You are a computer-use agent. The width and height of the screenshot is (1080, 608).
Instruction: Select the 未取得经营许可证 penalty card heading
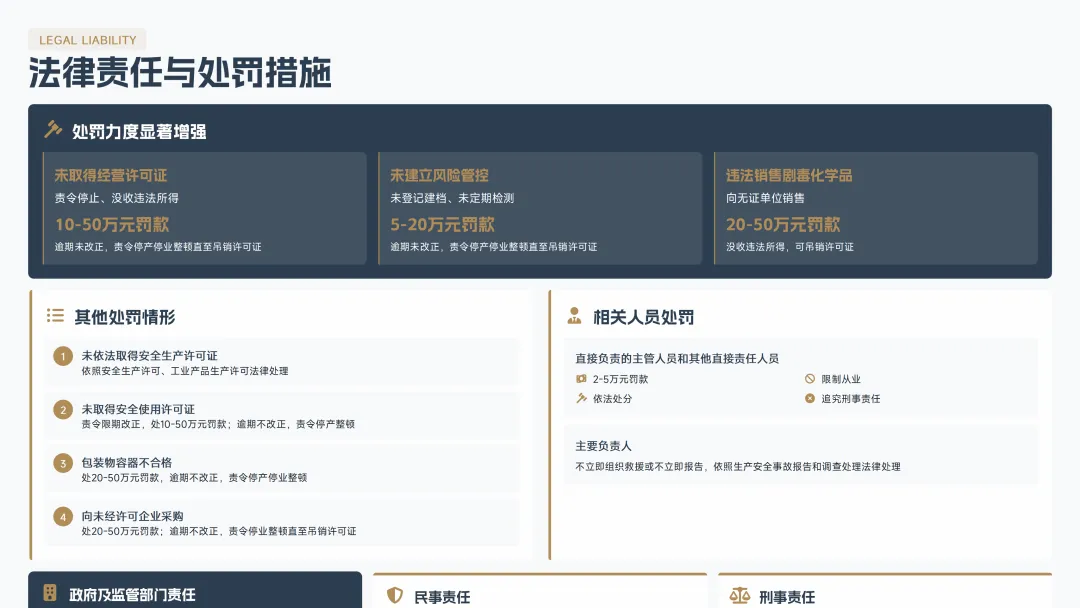coord(111,175)
